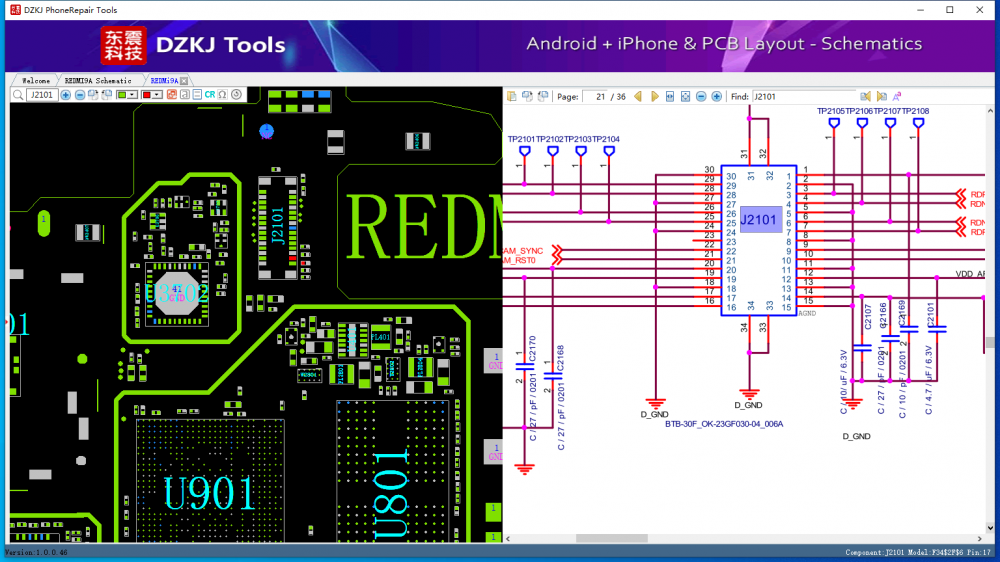The image size is (1000, 562).
Task: Toggle the CR display button
Action: (210, 95)
